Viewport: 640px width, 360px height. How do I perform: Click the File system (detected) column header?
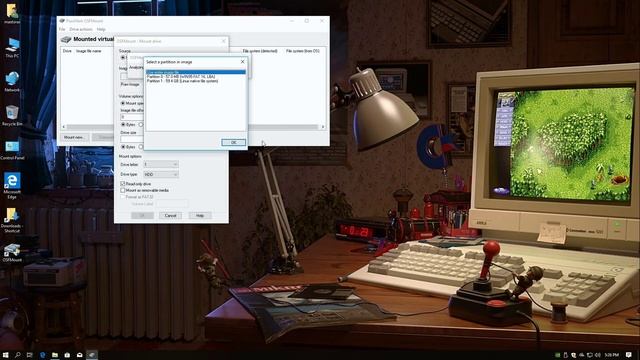point(260,51)
